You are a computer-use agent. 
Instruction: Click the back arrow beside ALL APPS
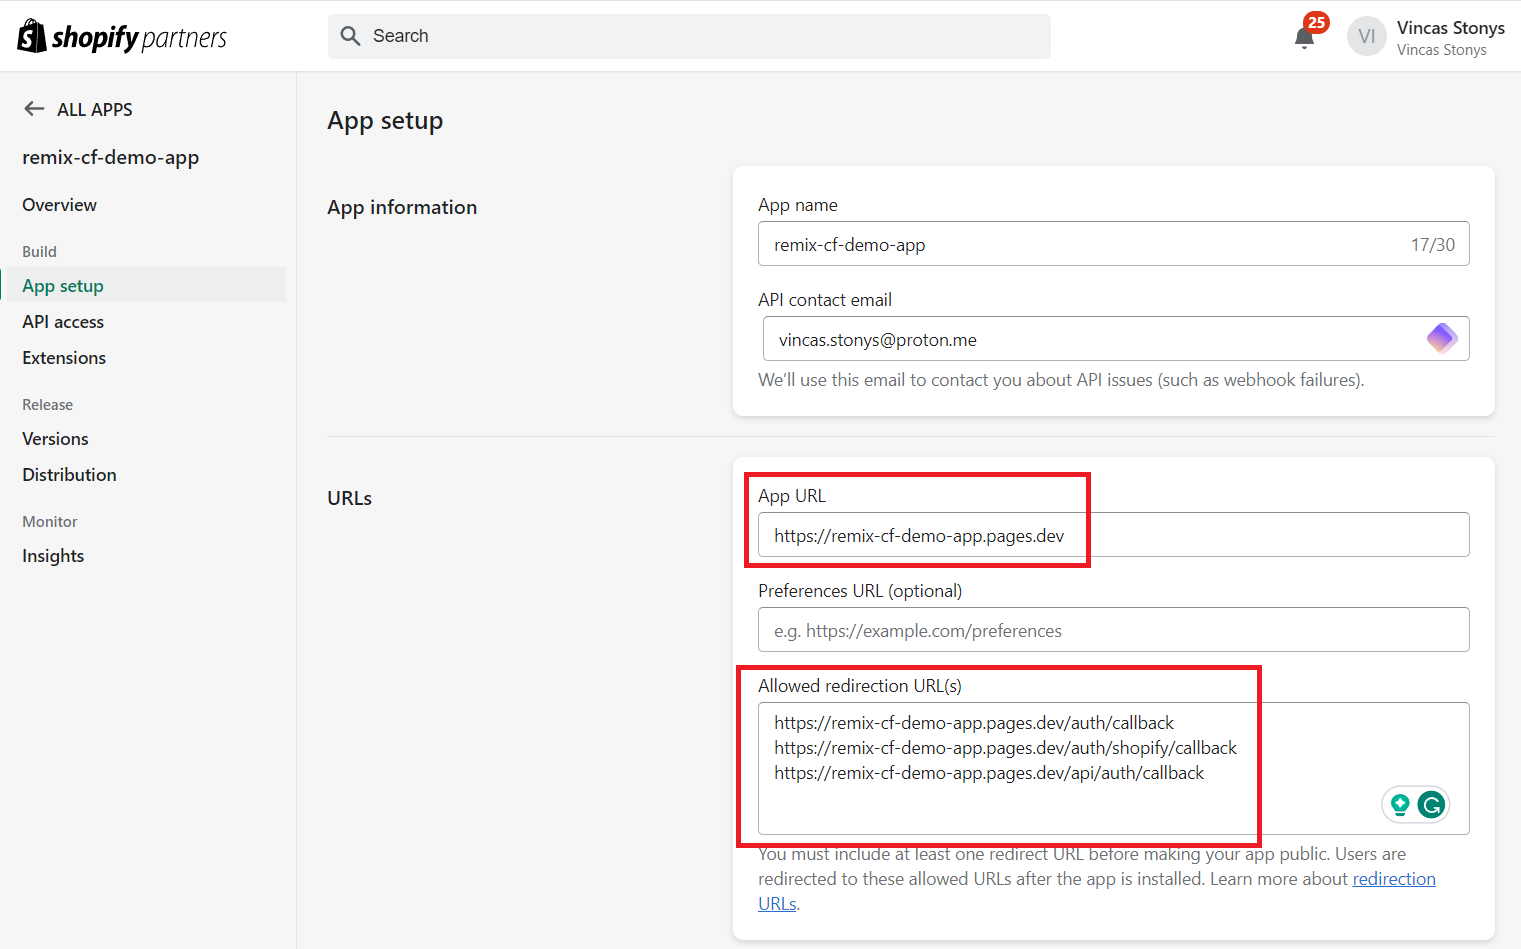34,109
